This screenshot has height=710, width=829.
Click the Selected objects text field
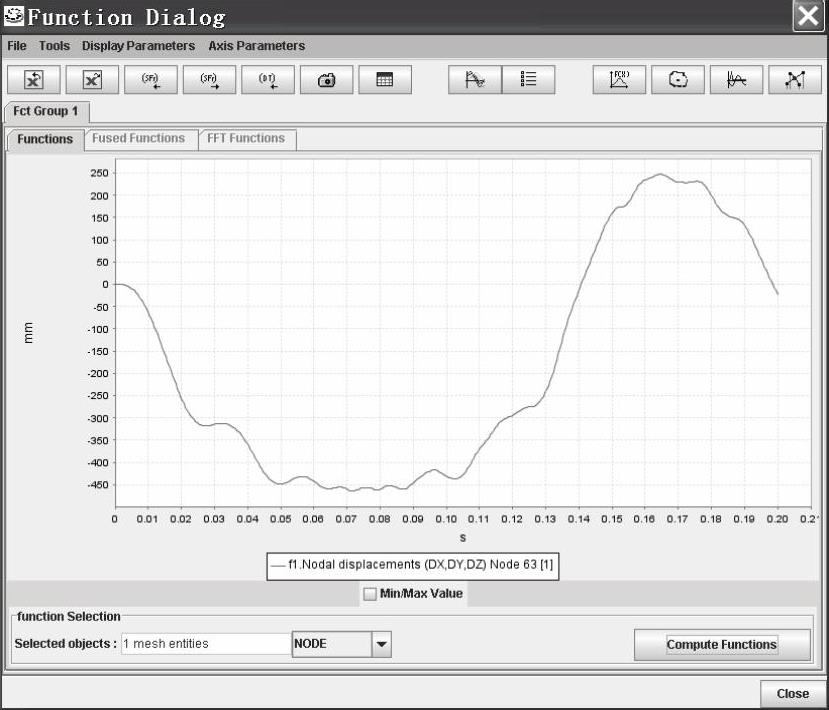pyautogui.click(x=205, y=644)
